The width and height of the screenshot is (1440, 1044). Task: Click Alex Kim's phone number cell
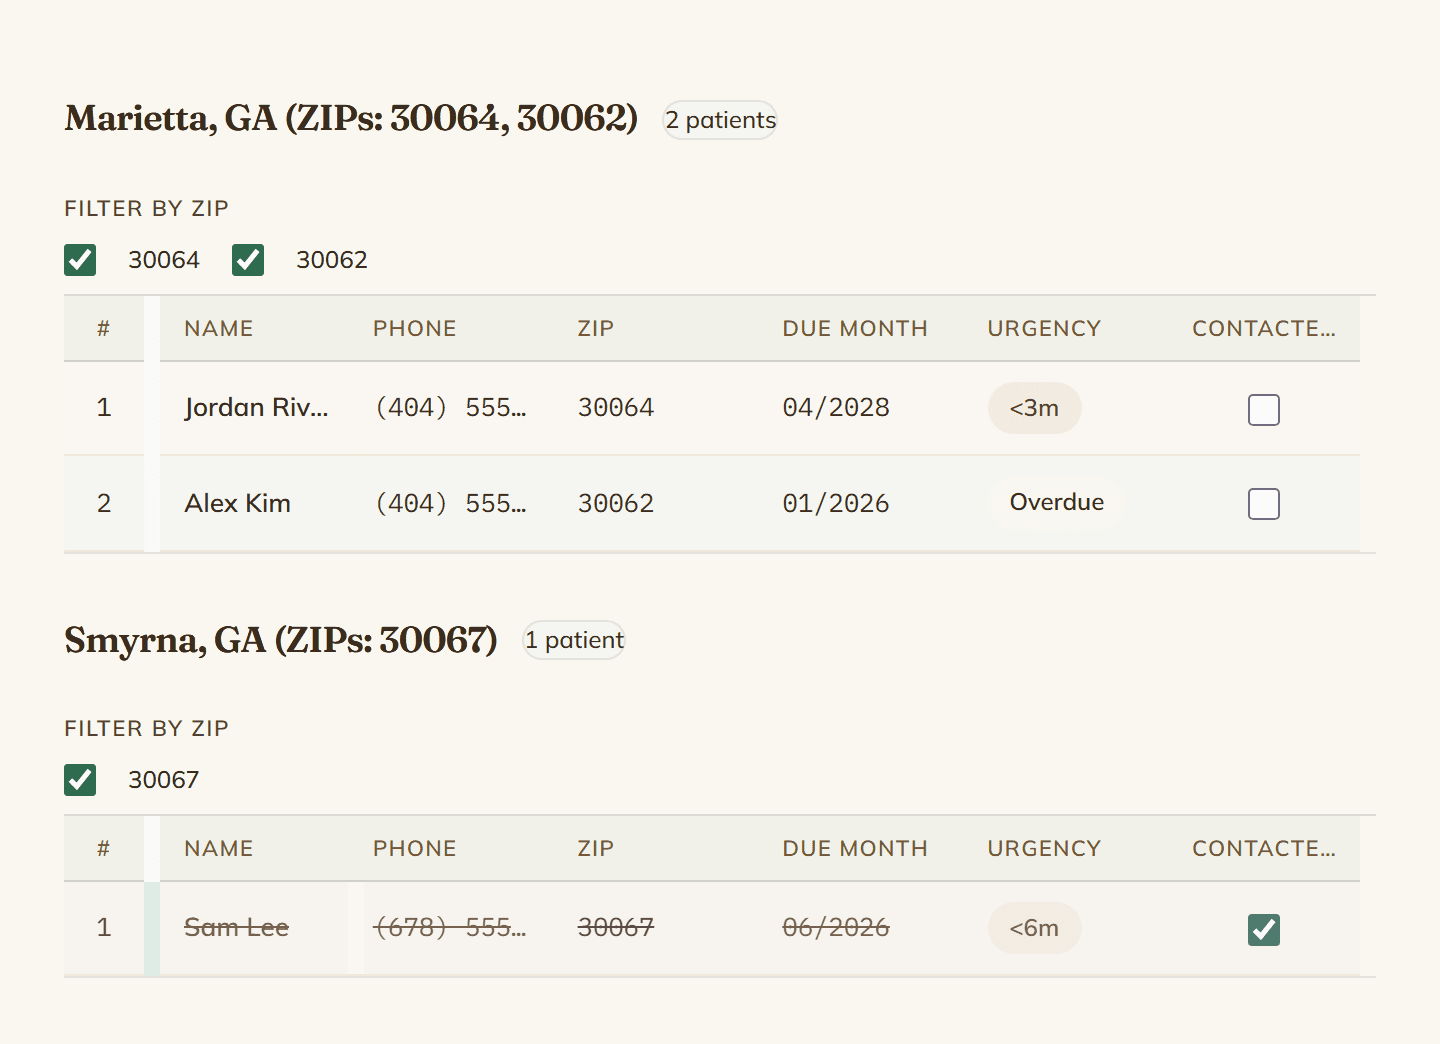(x=451, y=503)
